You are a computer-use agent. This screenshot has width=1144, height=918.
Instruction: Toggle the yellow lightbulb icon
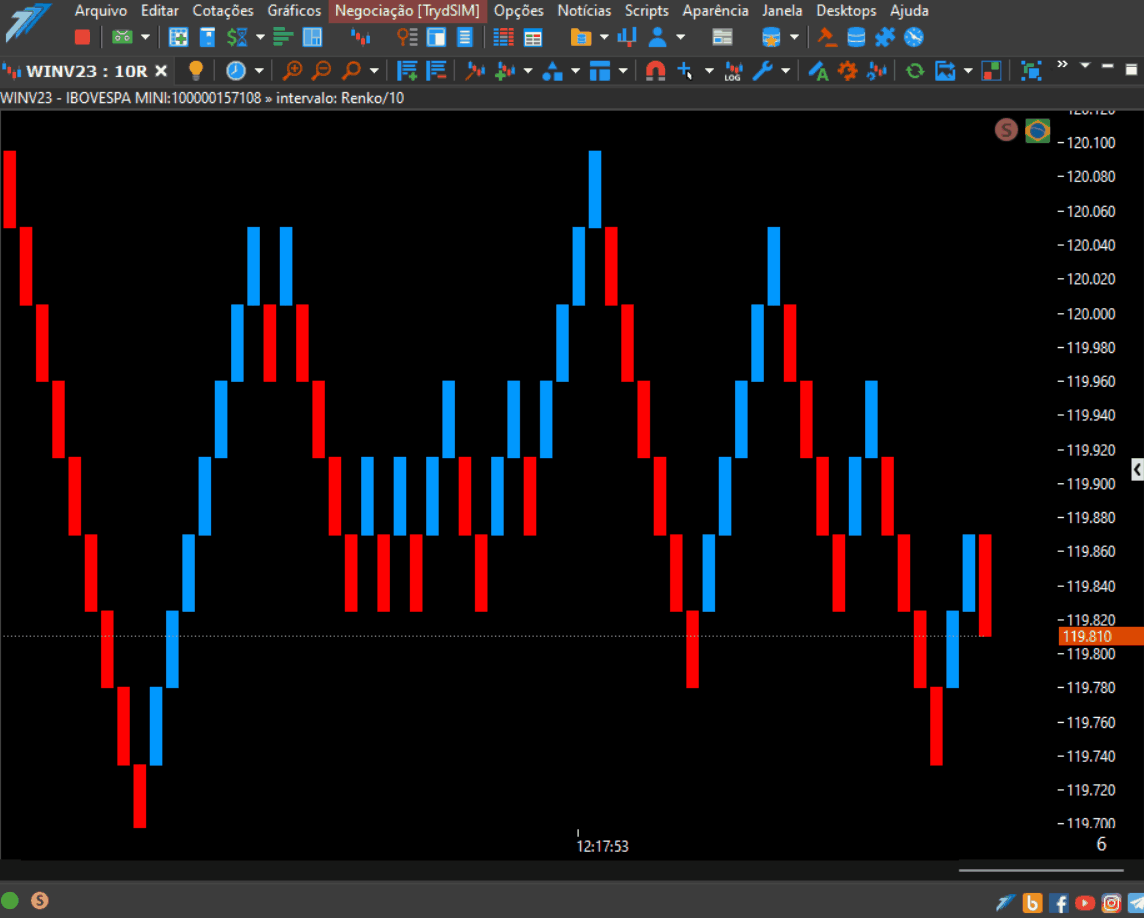pyautogui.click(x=196, y=71)
